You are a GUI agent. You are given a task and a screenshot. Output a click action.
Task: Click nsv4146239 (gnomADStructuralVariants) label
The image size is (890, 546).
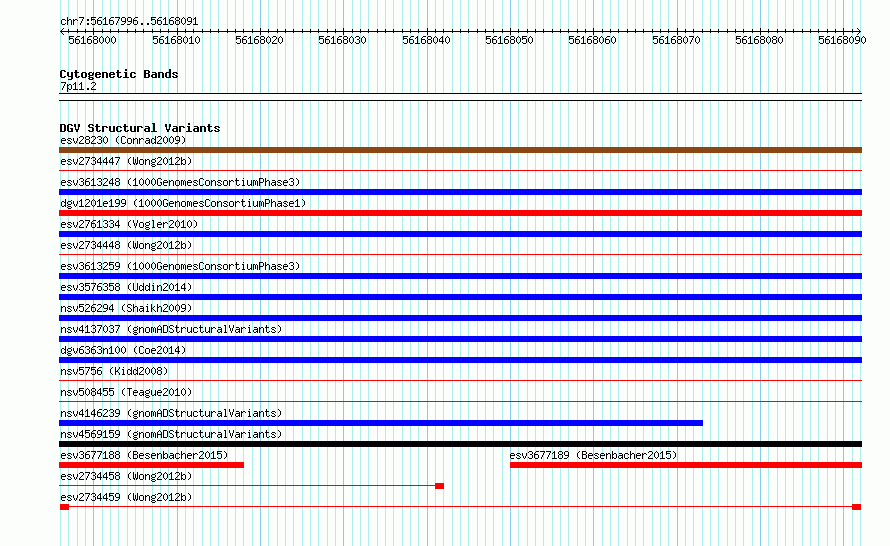click(x=171, y=413)
